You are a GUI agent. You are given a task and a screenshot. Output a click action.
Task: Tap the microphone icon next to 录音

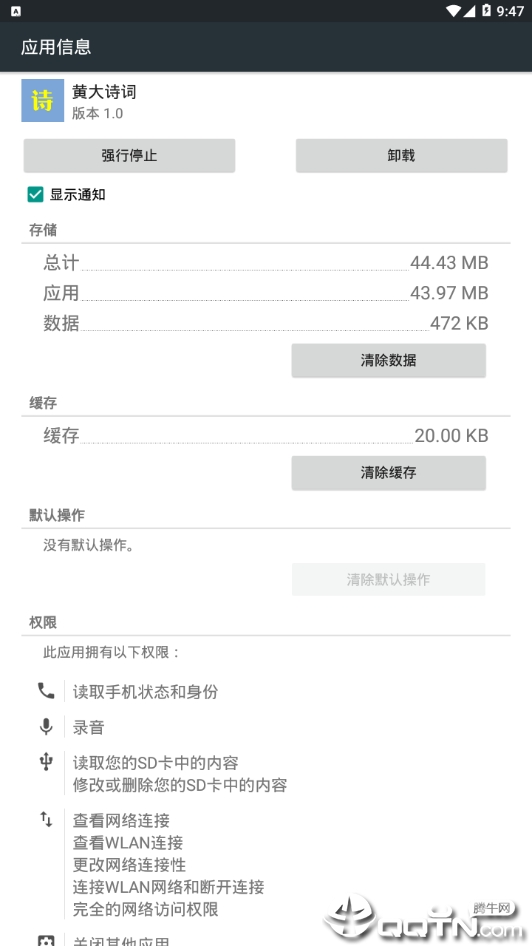point(46,726)
